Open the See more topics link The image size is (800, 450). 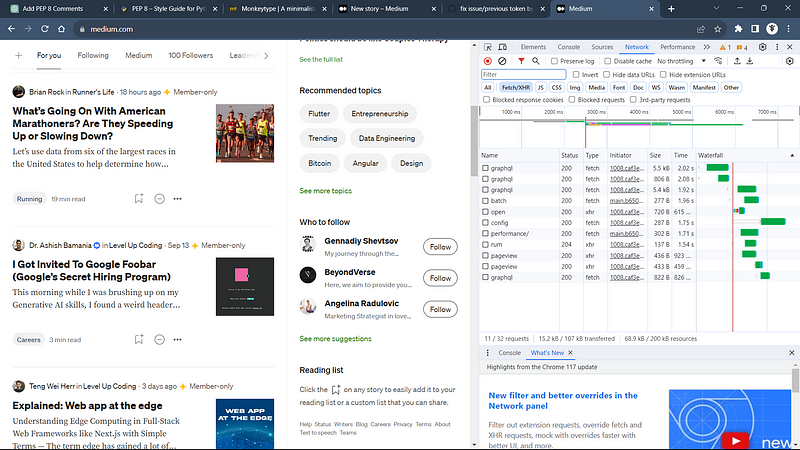[x=326, y=191]
